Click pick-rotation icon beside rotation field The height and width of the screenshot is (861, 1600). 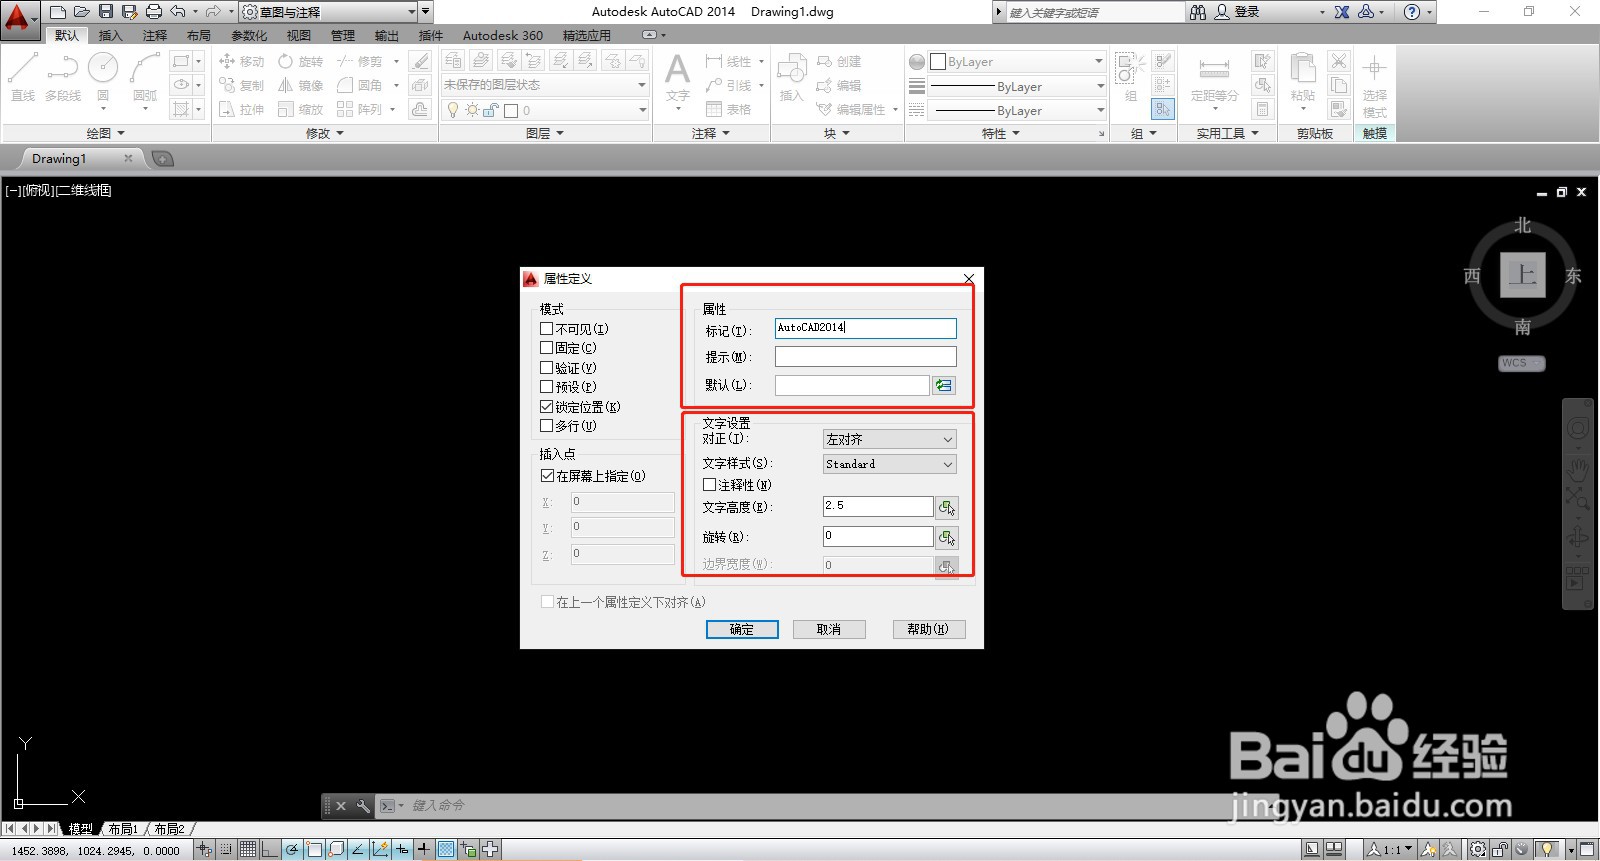[x=947, y=537]
